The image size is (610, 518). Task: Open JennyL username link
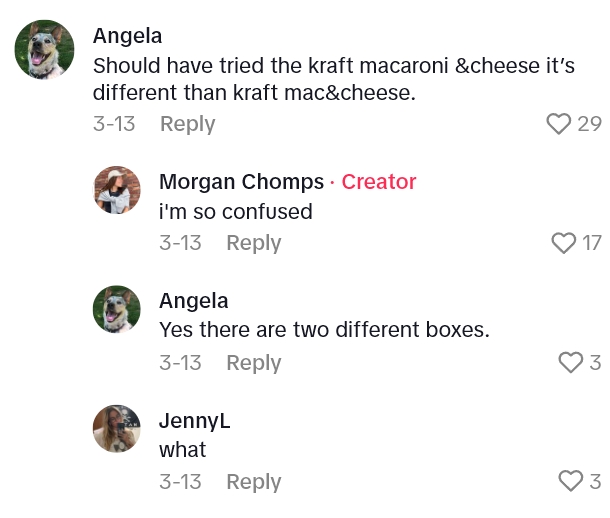(x=194, y=421)
